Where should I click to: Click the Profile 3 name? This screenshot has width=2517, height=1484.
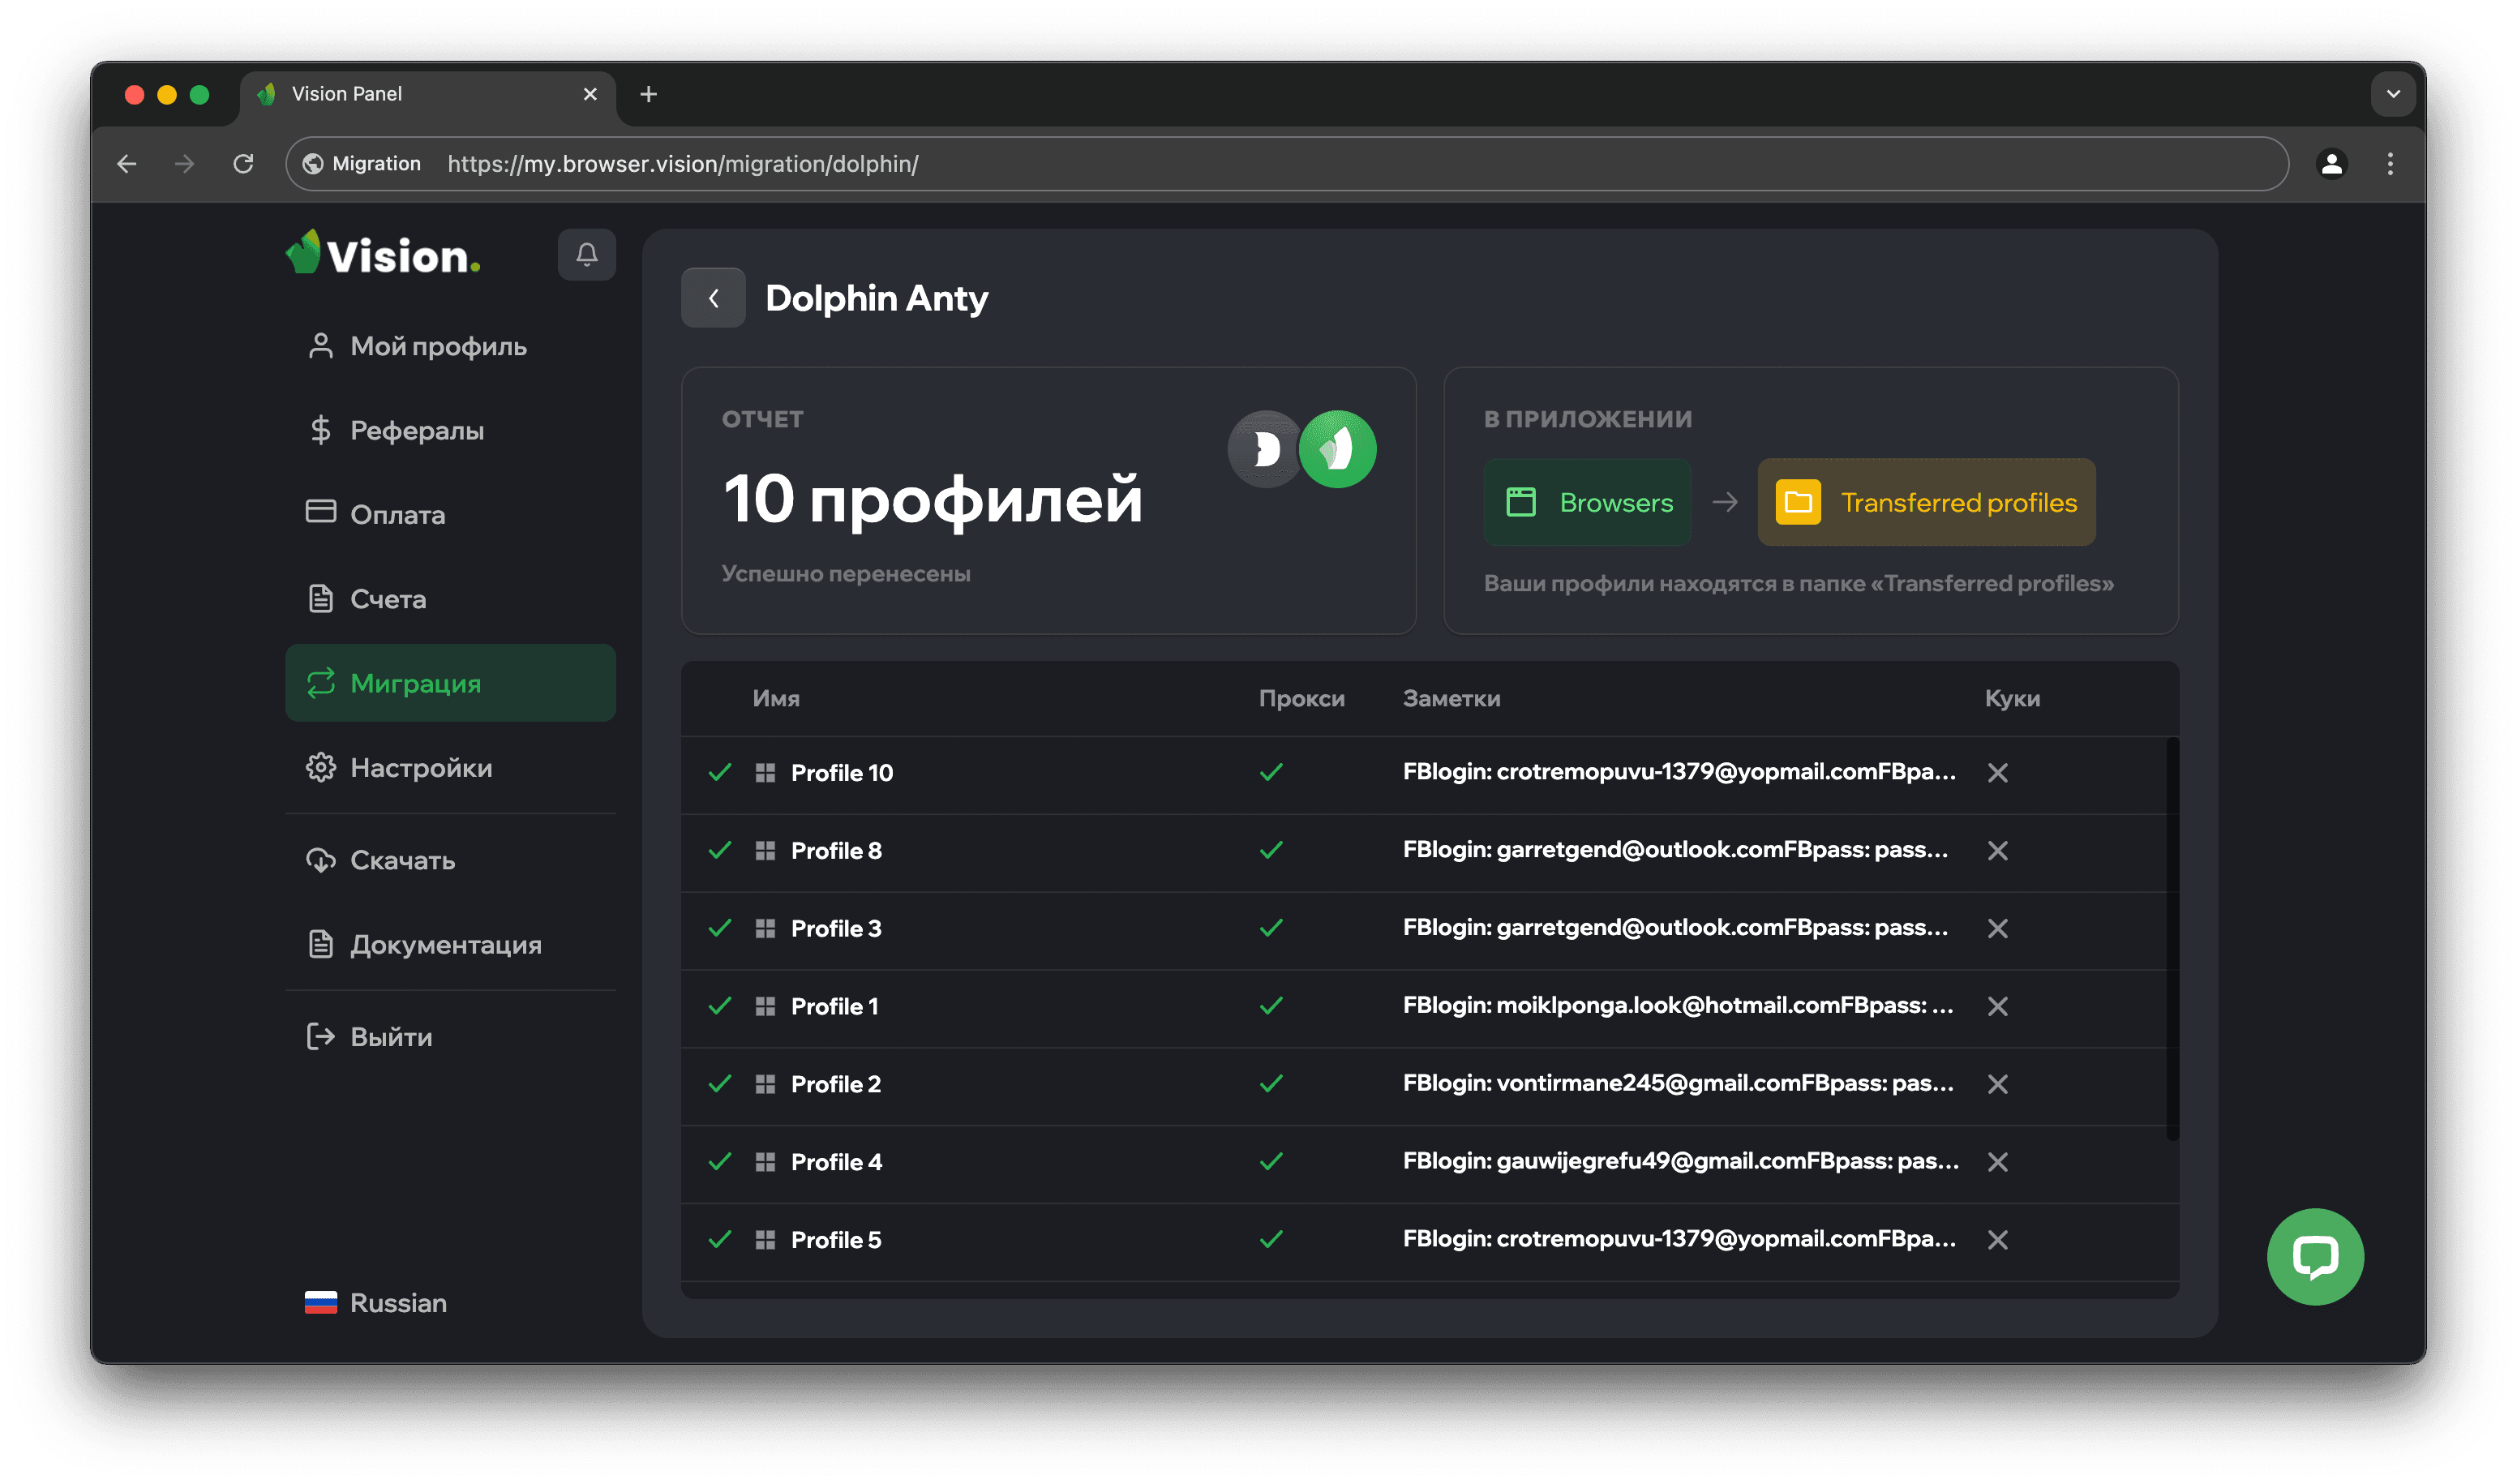point(836,928)
